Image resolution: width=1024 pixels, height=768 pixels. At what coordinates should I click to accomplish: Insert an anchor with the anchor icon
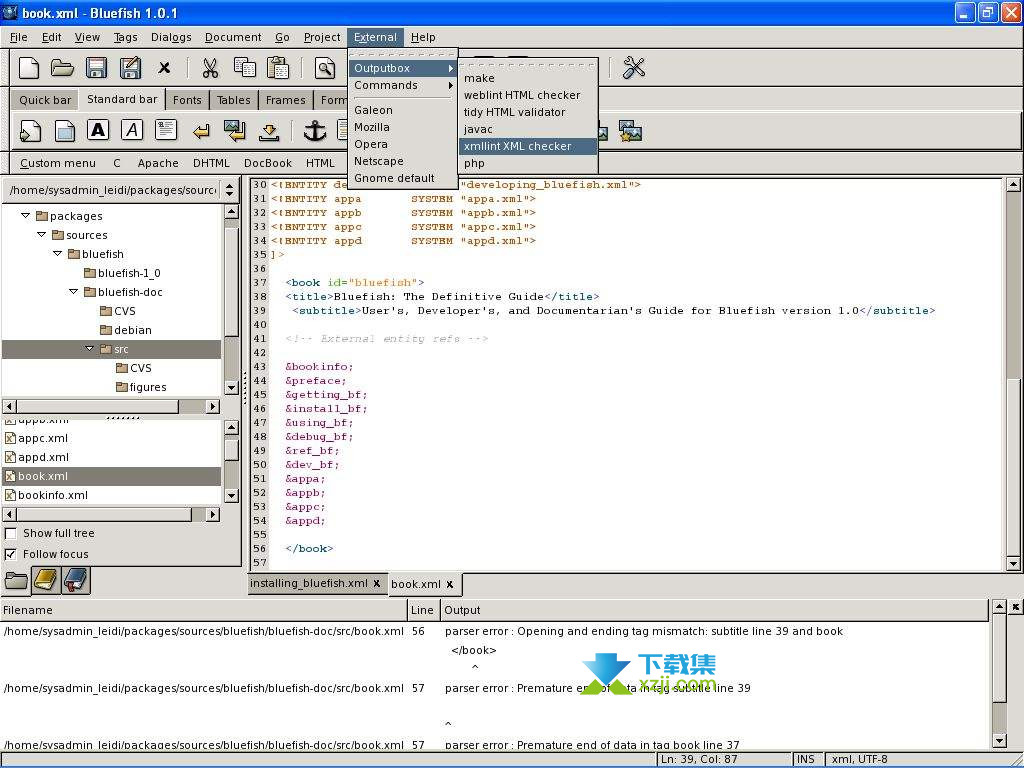tap(315, 131)
